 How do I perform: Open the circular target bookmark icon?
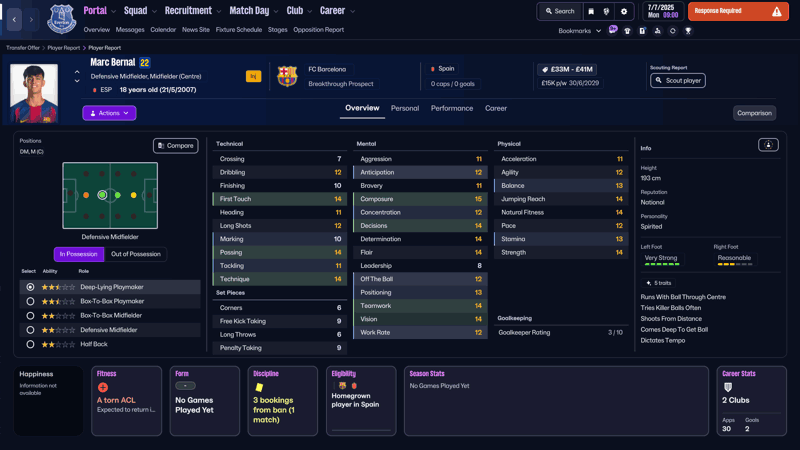pyautogui.click(x=672, y=31)
